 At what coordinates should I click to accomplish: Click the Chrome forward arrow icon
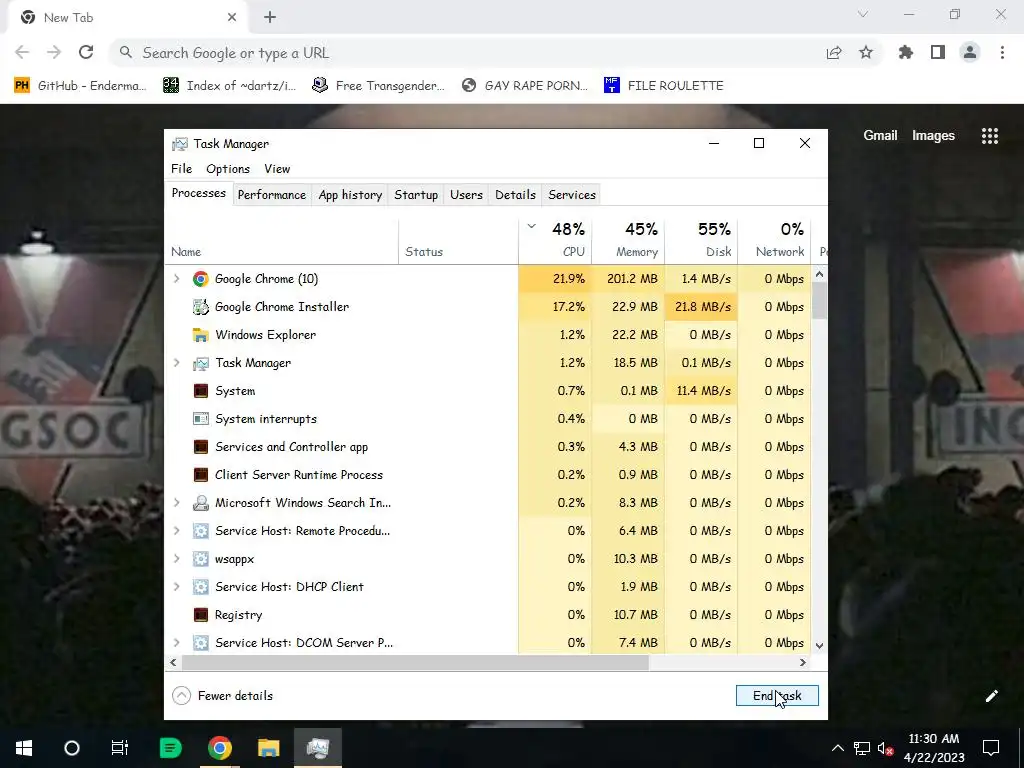[x=54, y=53]
